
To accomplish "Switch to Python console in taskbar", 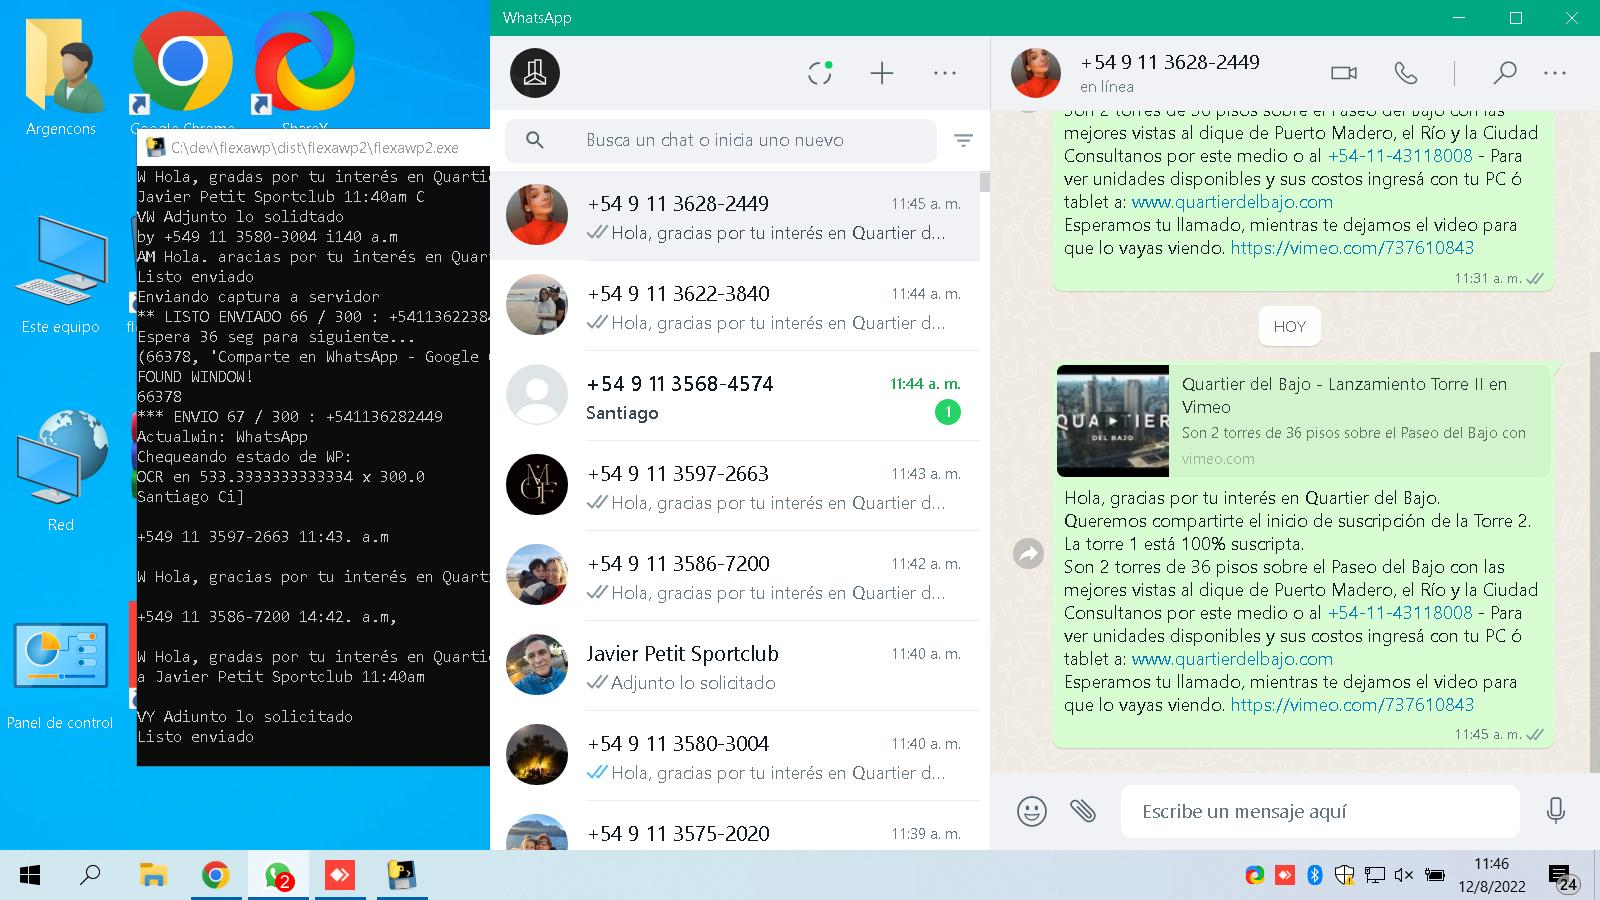I will (x=402, y=875).
